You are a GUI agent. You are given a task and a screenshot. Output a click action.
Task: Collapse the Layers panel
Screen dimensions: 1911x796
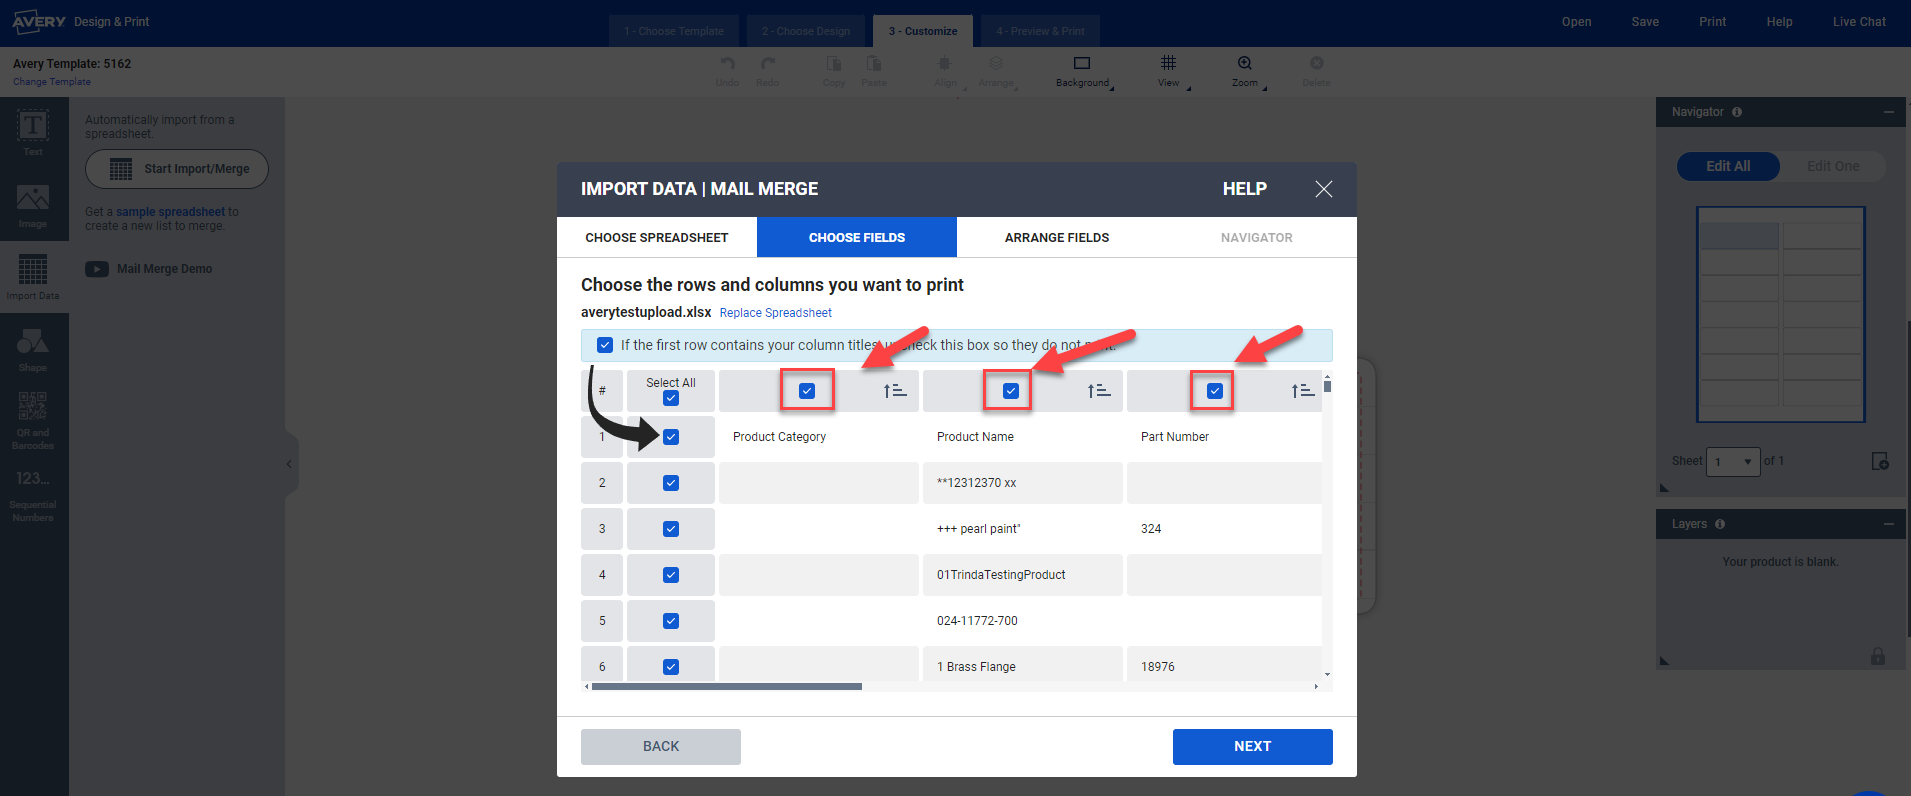point(1889,524)
